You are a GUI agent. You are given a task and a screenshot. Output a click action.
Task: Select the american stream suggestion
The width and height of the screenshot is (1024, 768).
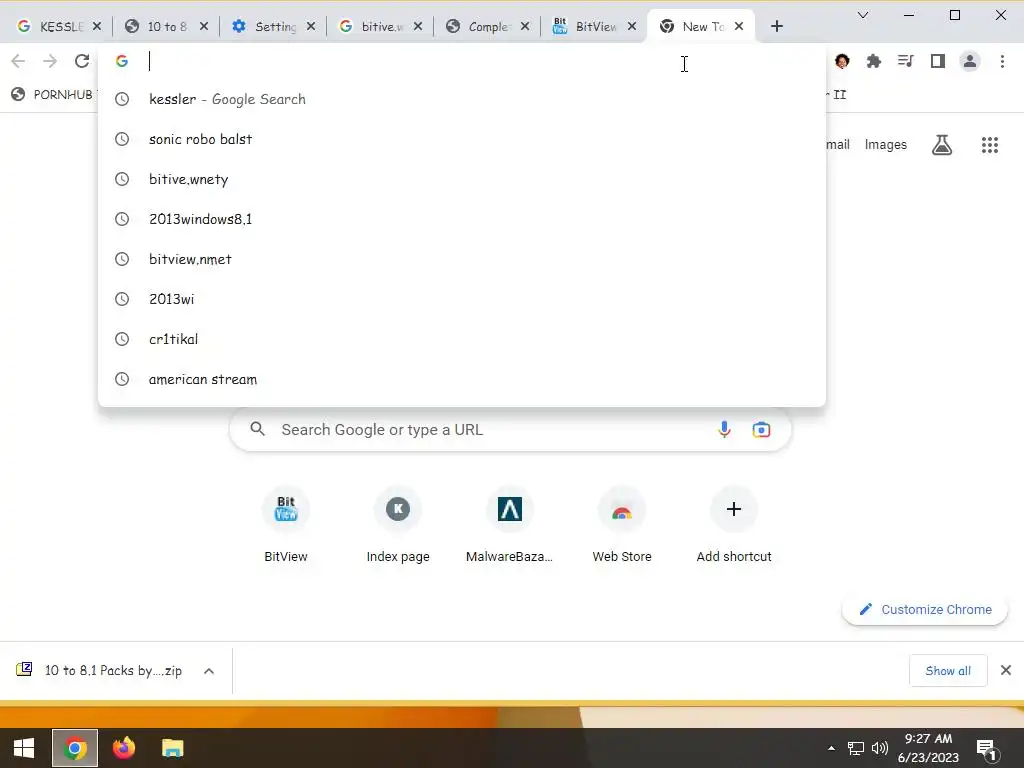(x=462, y=379)
